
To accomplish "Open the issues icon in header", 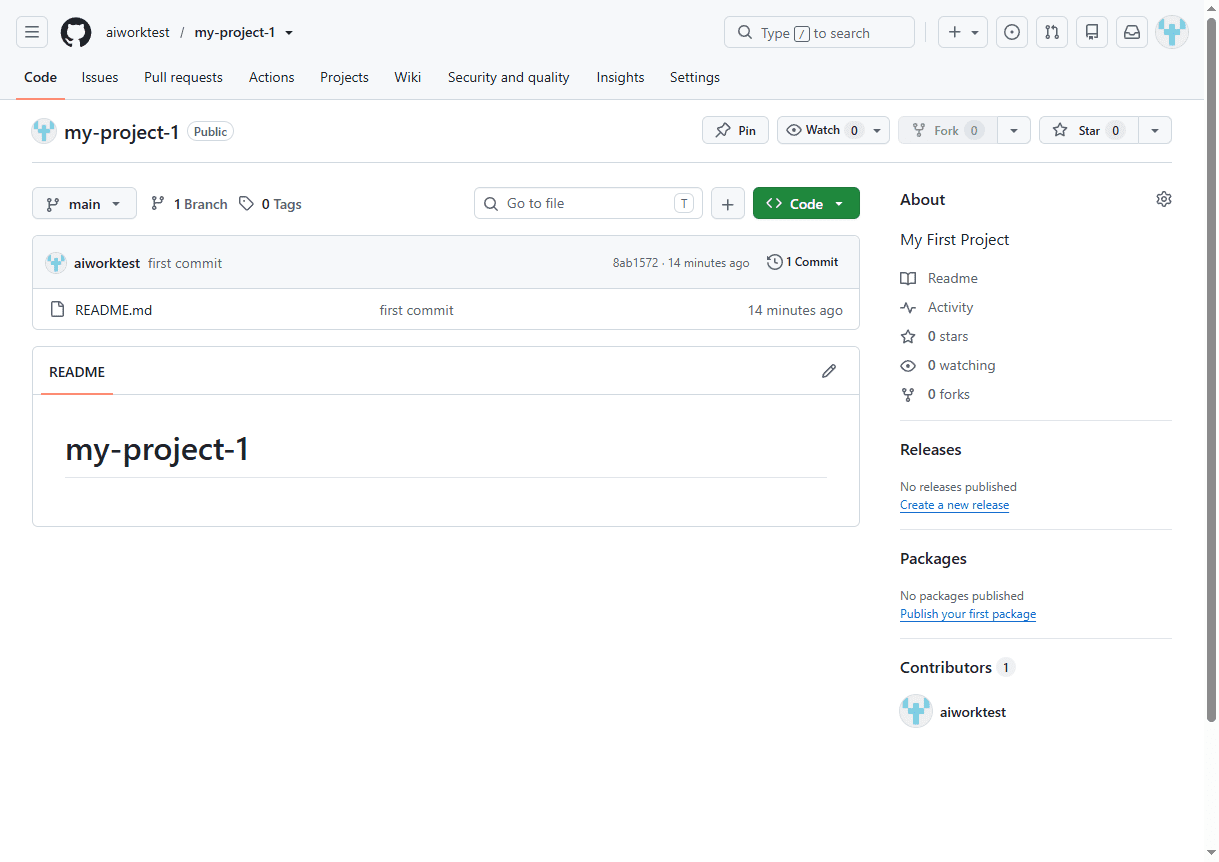I will coord(1012,32).
